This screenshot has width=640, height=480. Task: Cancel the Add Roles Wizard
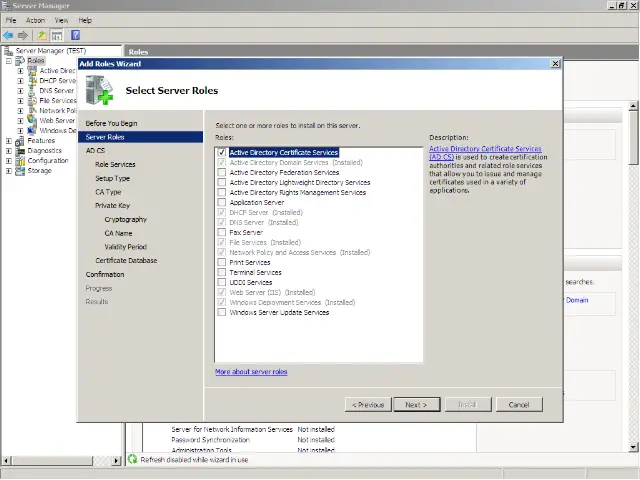click(x=519, y=404)
